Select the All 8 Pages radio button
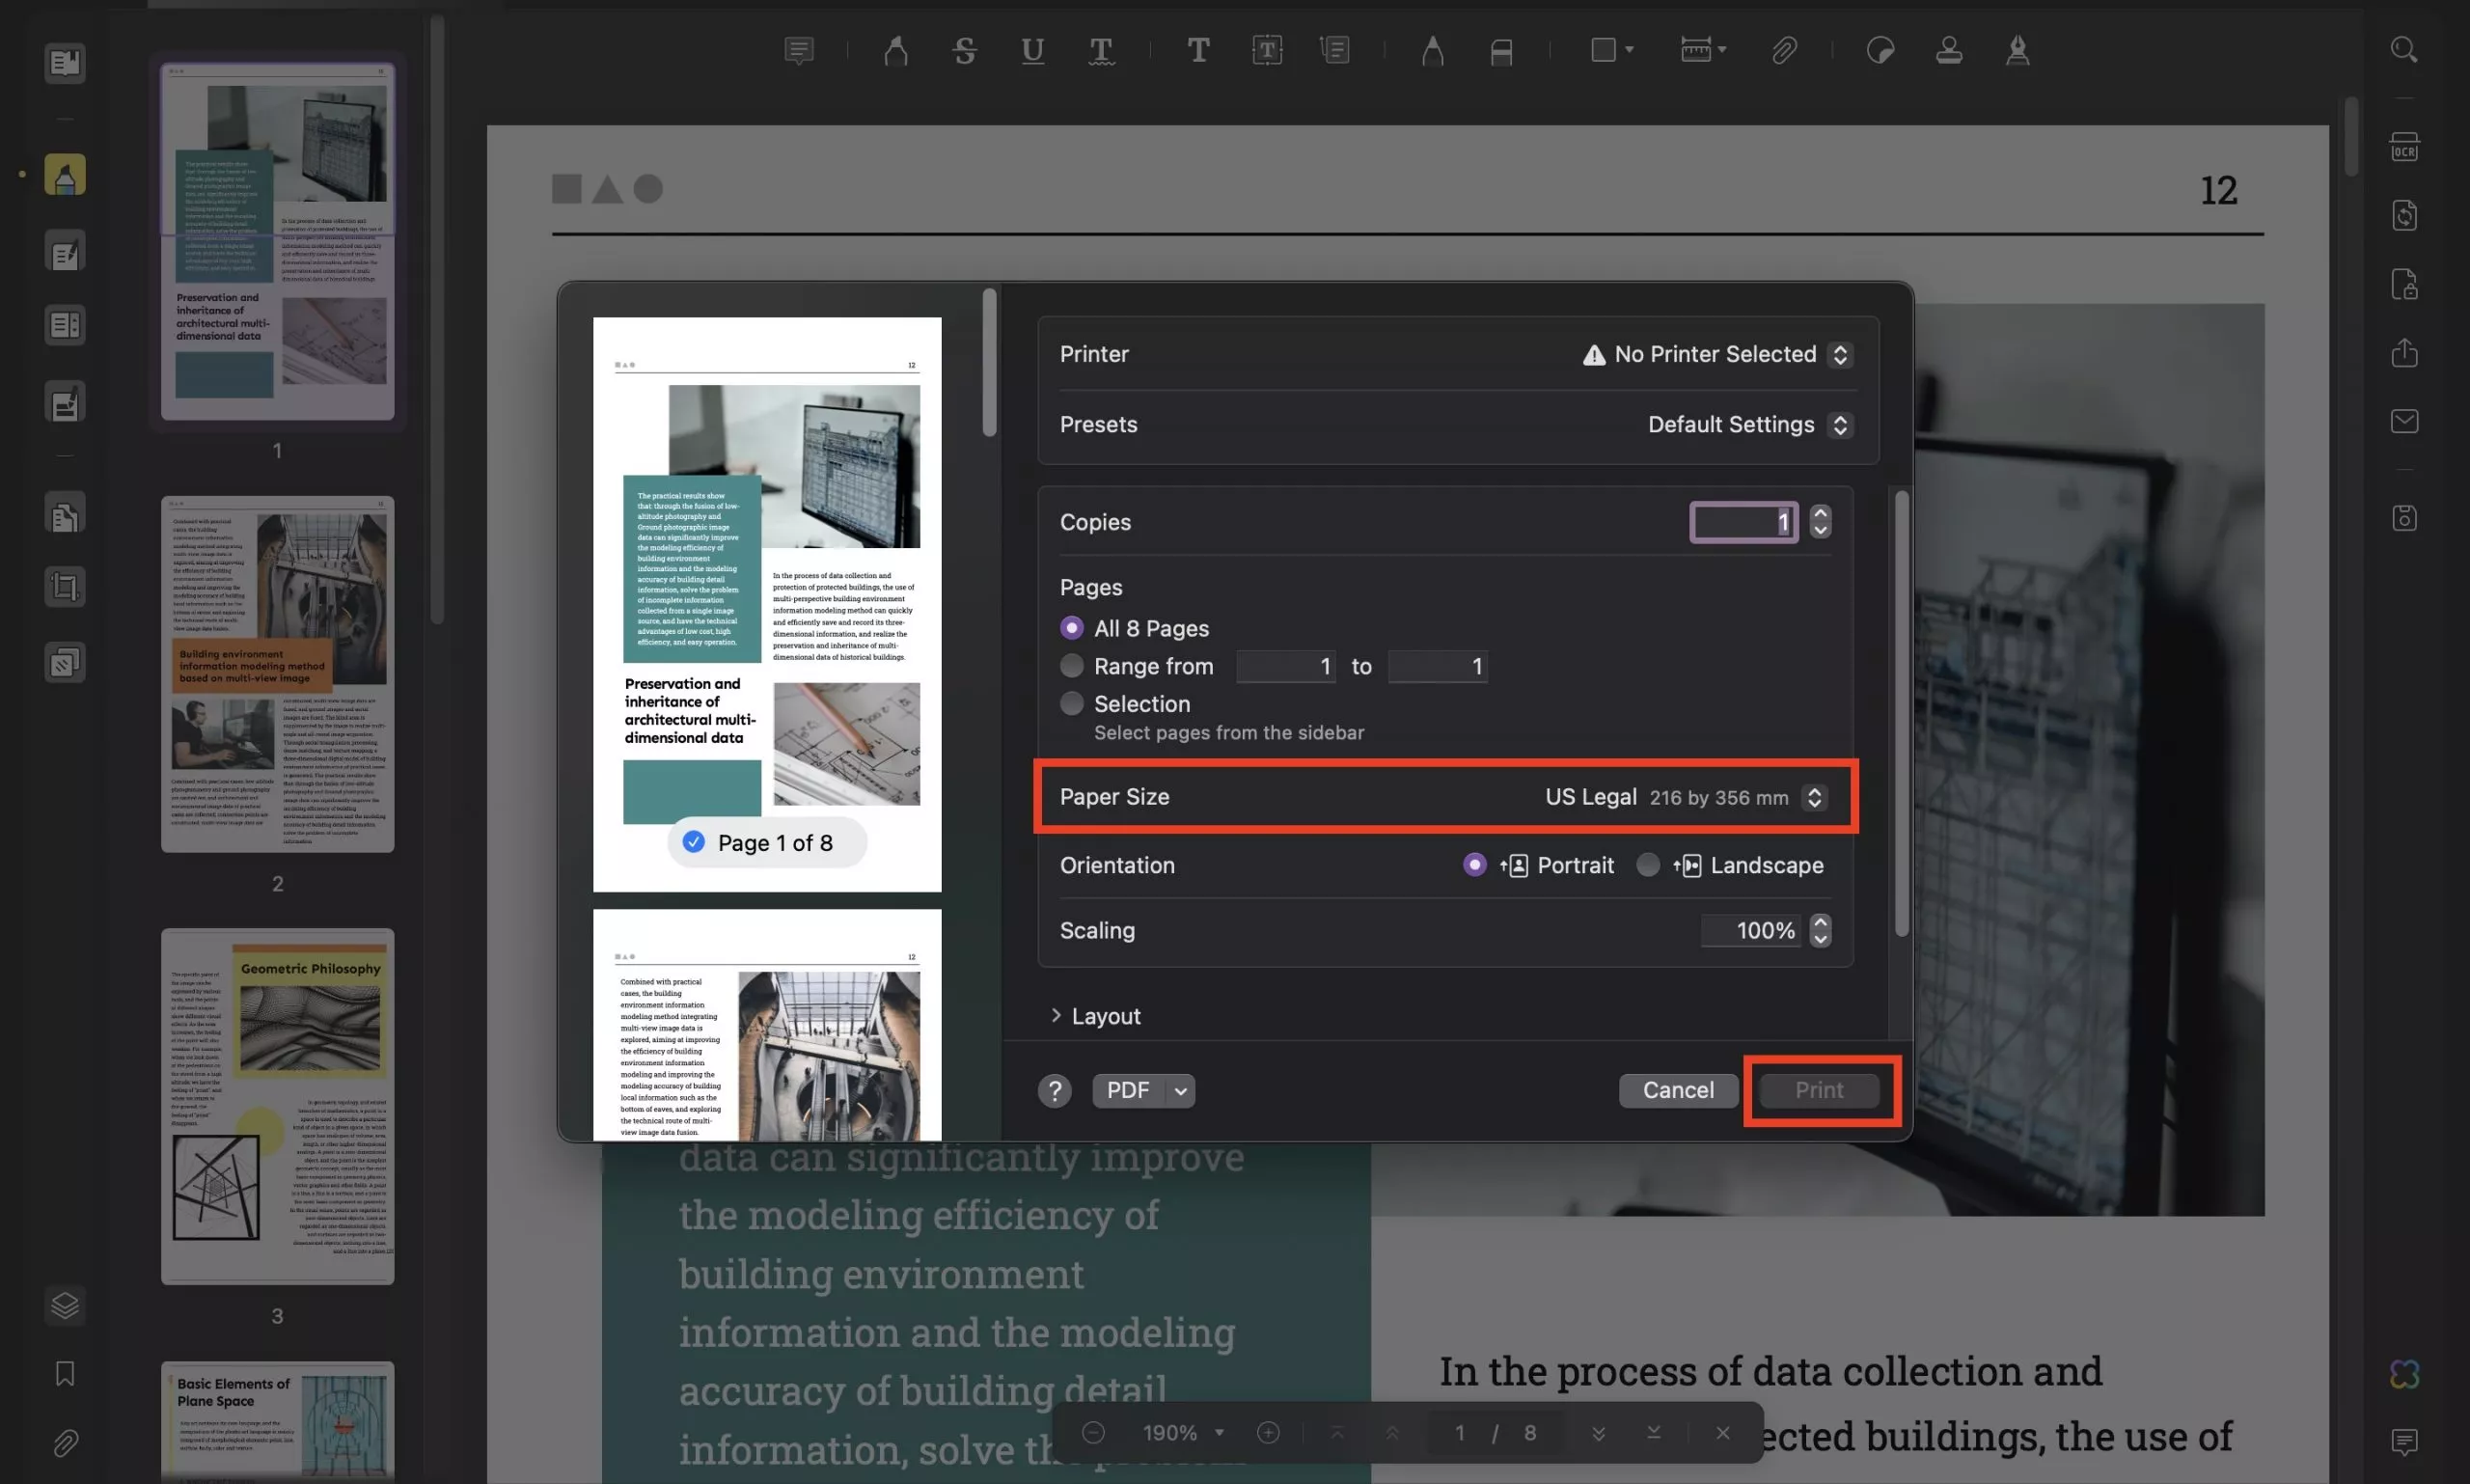Screen dimensions: 2470x1484 coord(1071,628)
